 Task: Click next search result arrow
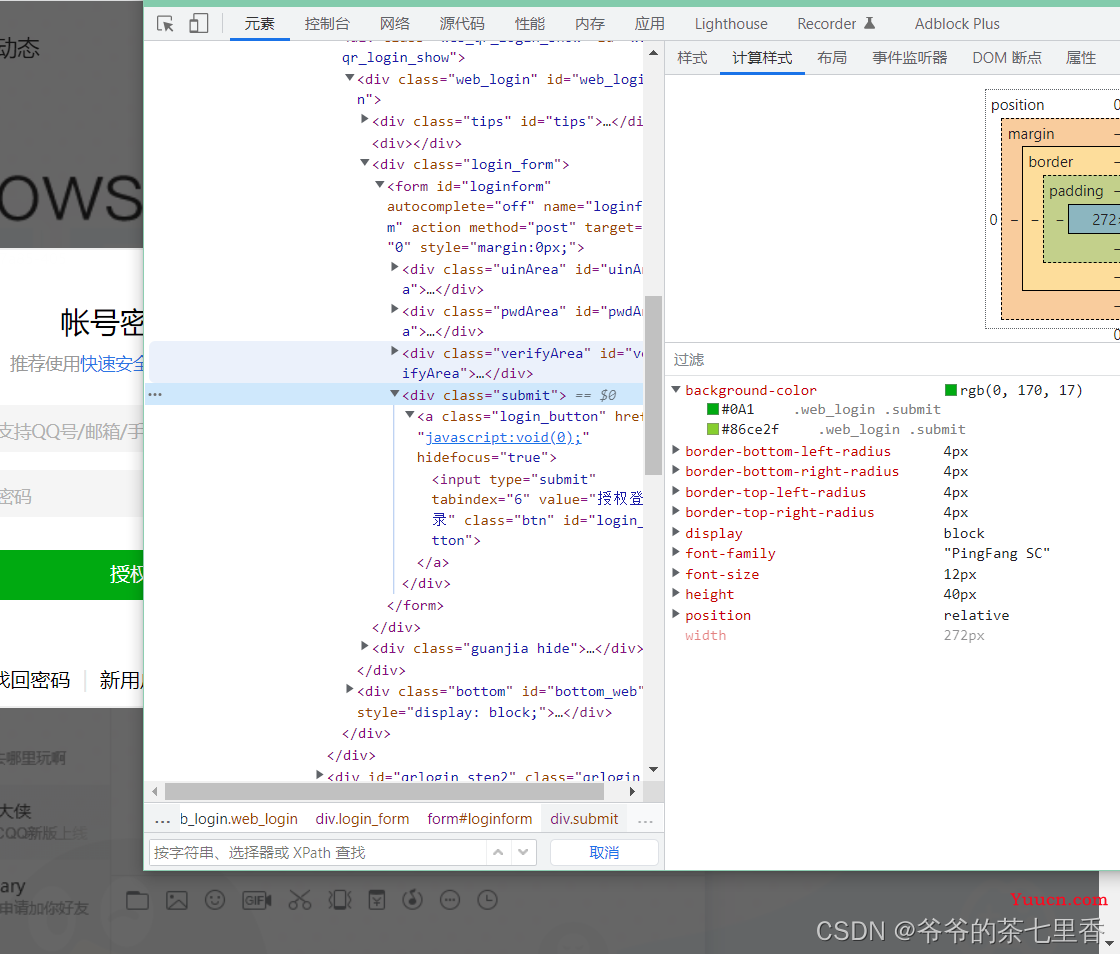pyautogui.click(x=524, y=853)
